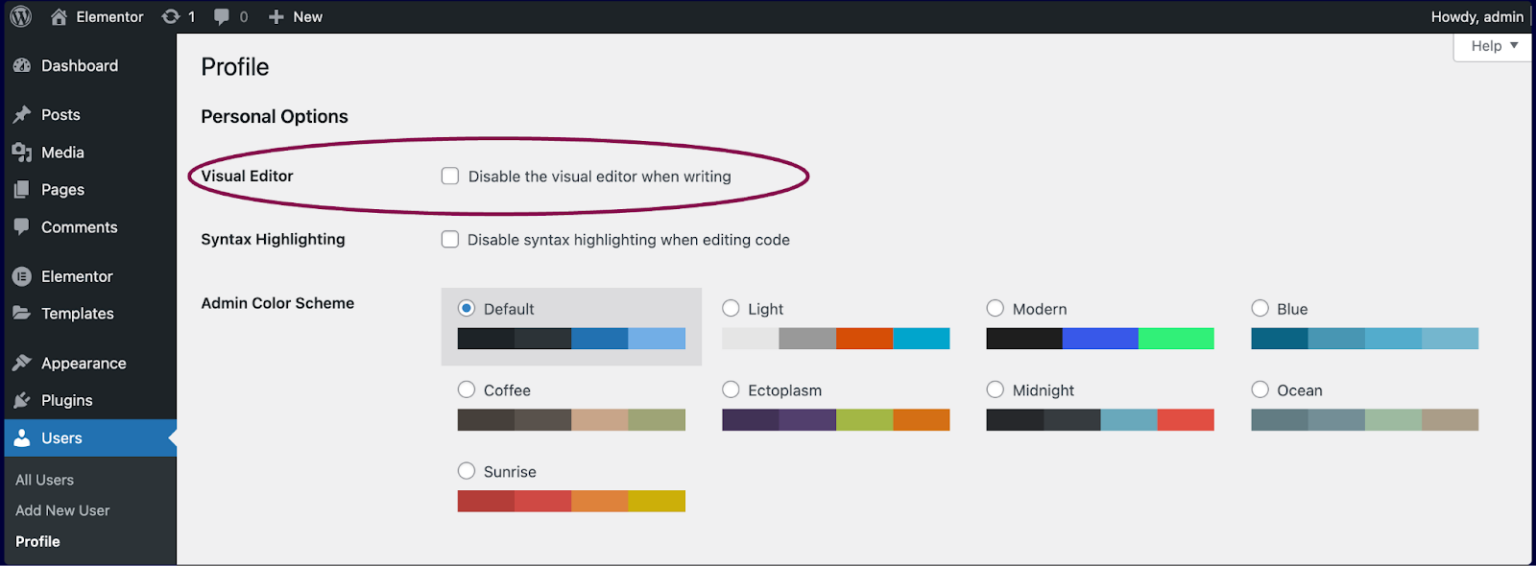1536x566 pixels.
Task: Open the + New content menu
Action: point(295,17)
